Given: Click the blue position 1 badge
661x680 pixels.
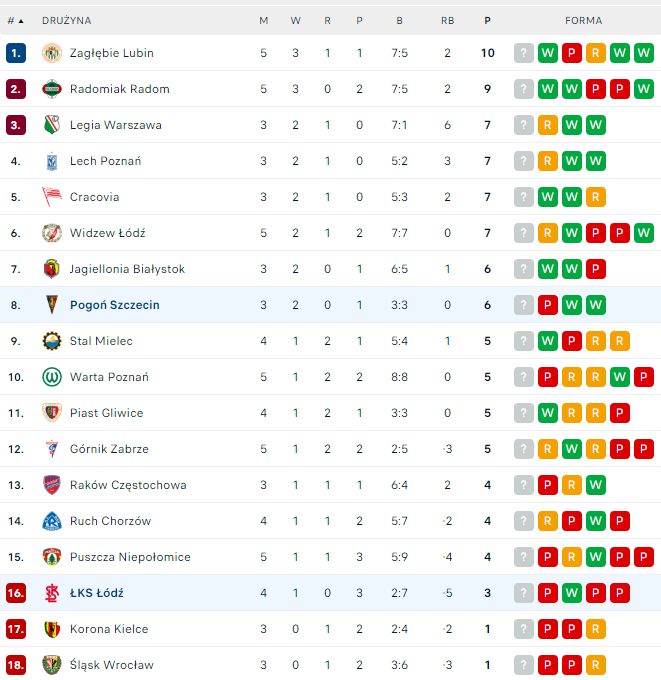Looking at the screenshot, I should pos(15,53).
